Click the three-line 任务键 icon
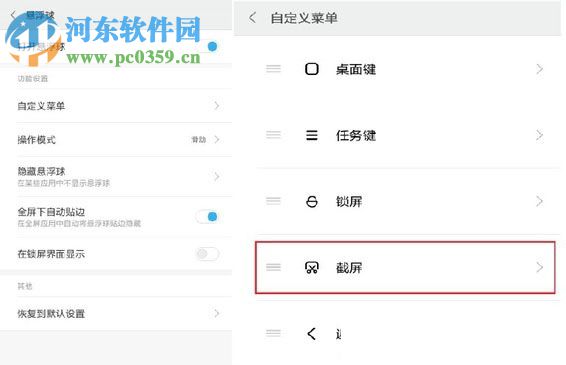 coord(312,135)
